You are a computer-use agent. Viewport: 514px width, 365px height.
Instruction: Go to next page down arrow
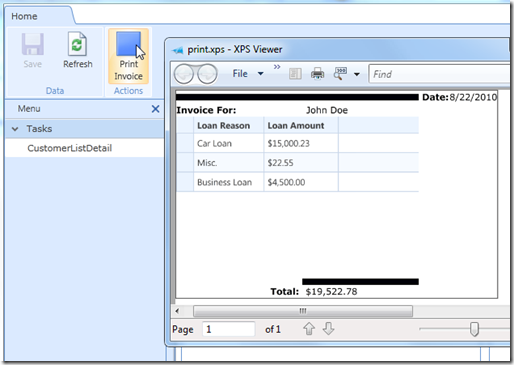point(329,329)
